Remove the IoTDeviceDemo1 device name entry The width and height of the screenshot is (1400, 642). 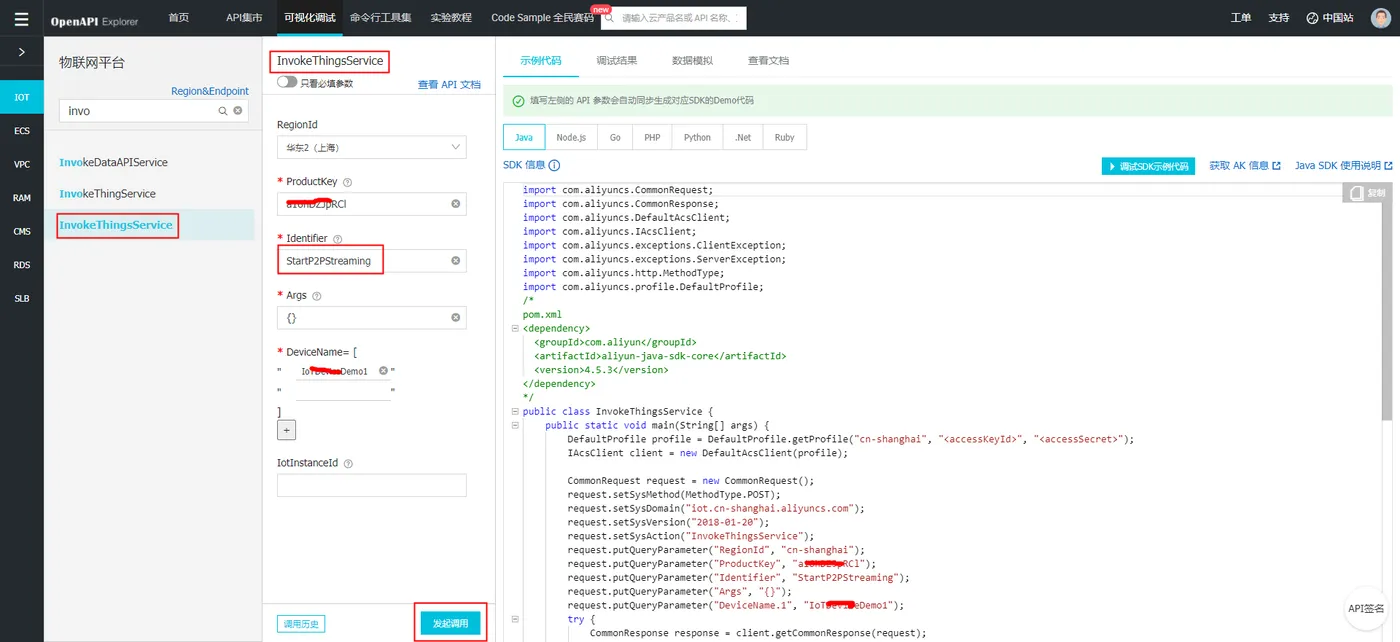tap(383, 371)
